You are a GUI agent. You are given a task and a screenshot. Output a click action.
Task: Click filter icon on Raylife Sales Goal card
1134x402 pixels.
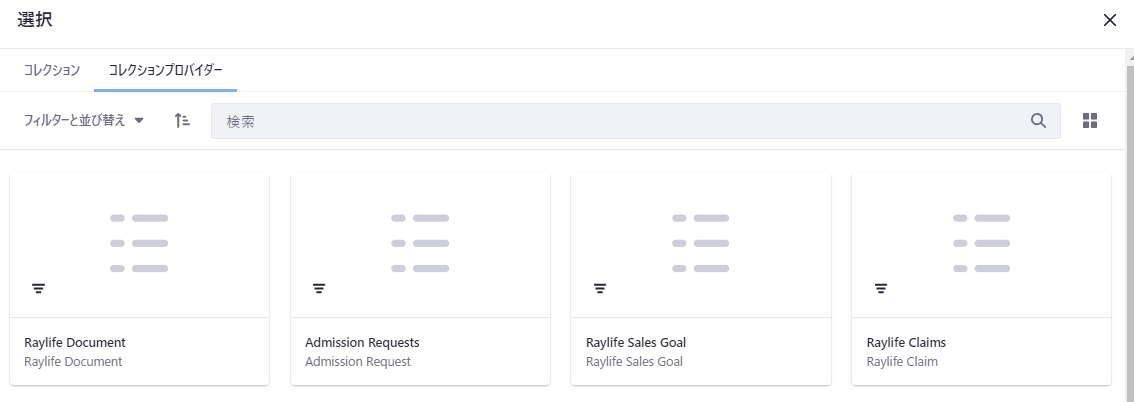tap(600, 289)
